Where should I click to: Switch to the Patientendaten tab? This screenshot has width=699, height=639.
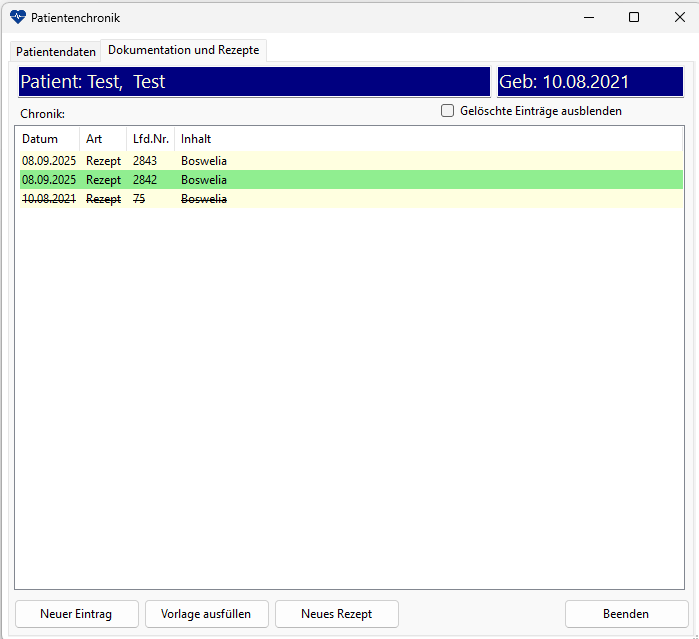click(56, 52)
